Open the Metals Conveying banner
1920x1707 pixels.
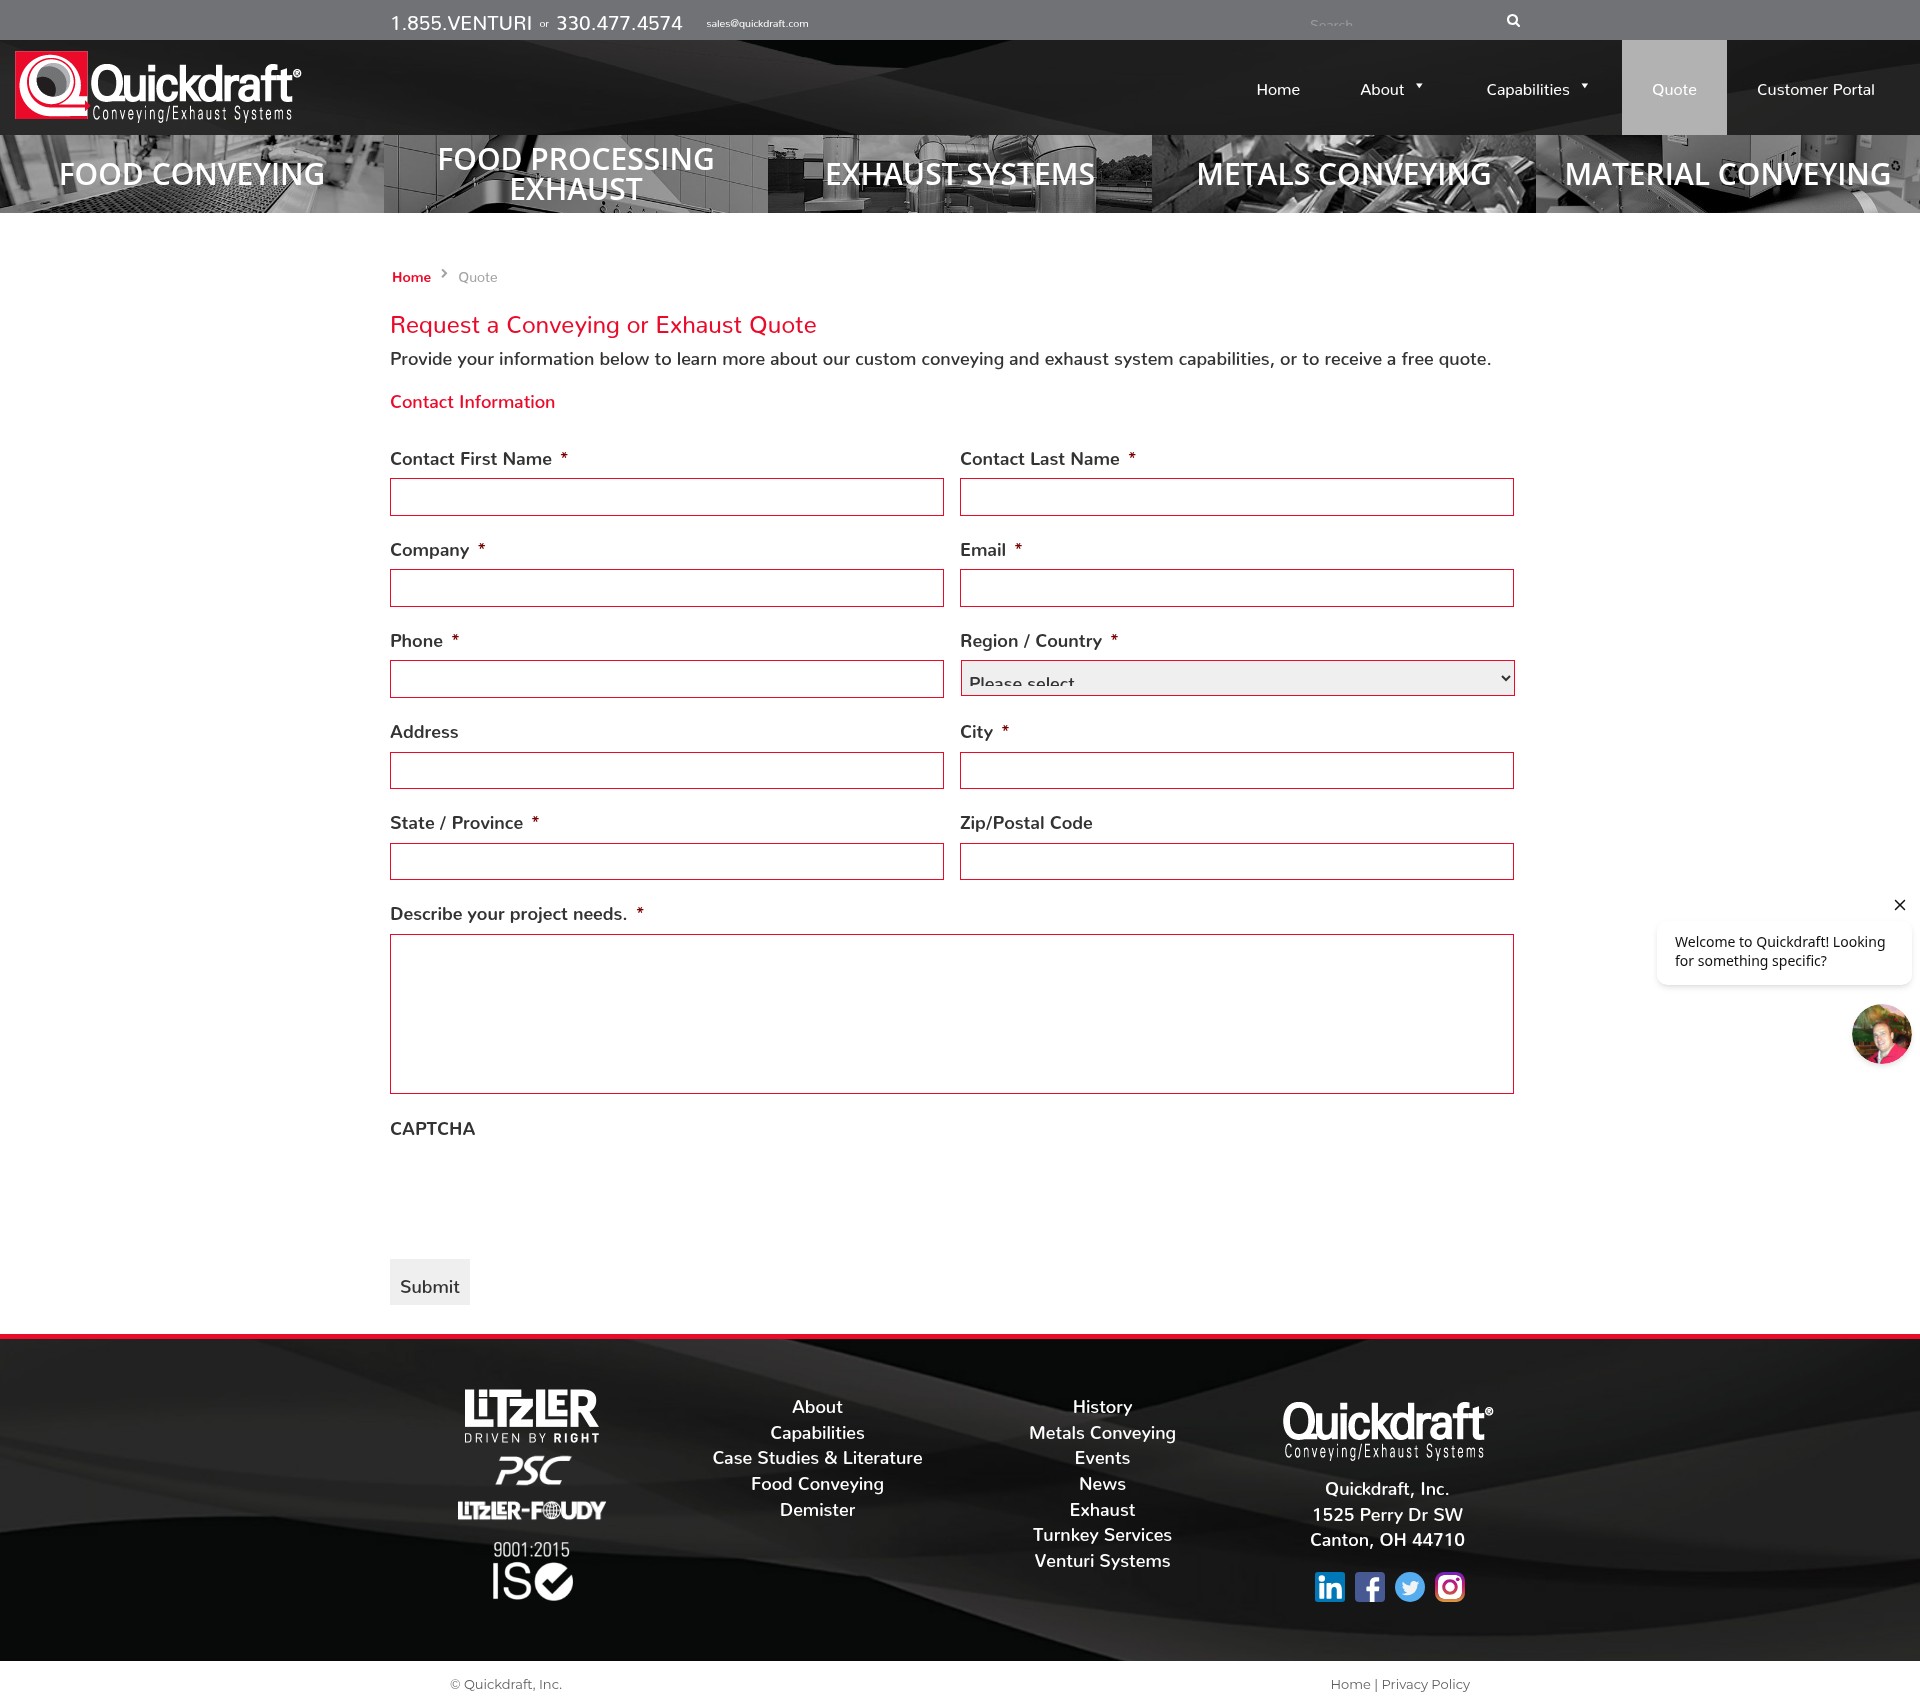(1344, 174)
